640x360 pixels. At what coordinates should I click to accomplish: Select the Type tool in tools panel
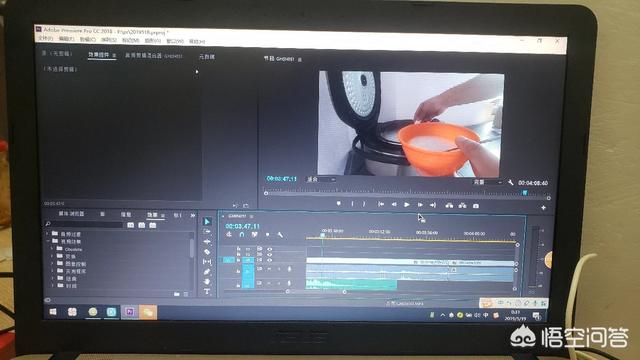point(207,291)
